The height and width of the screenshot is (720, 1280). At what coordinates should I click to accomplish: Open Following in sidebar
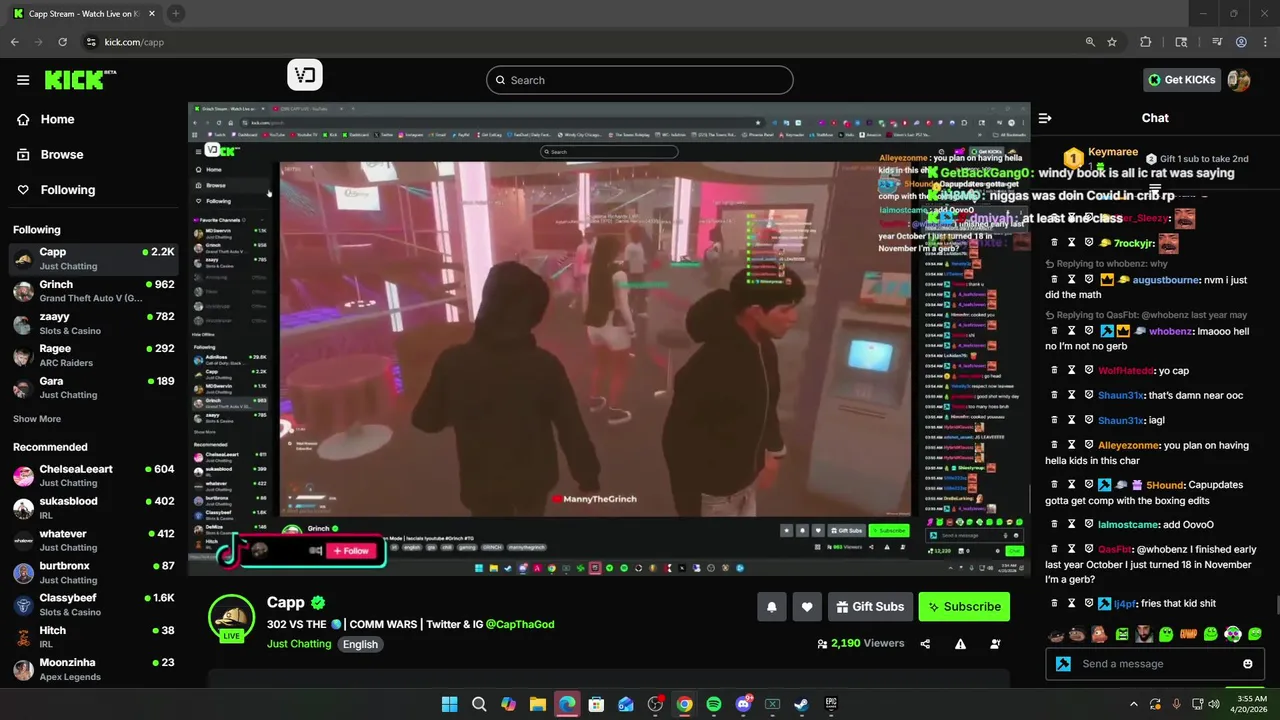(x=67, y=189)
